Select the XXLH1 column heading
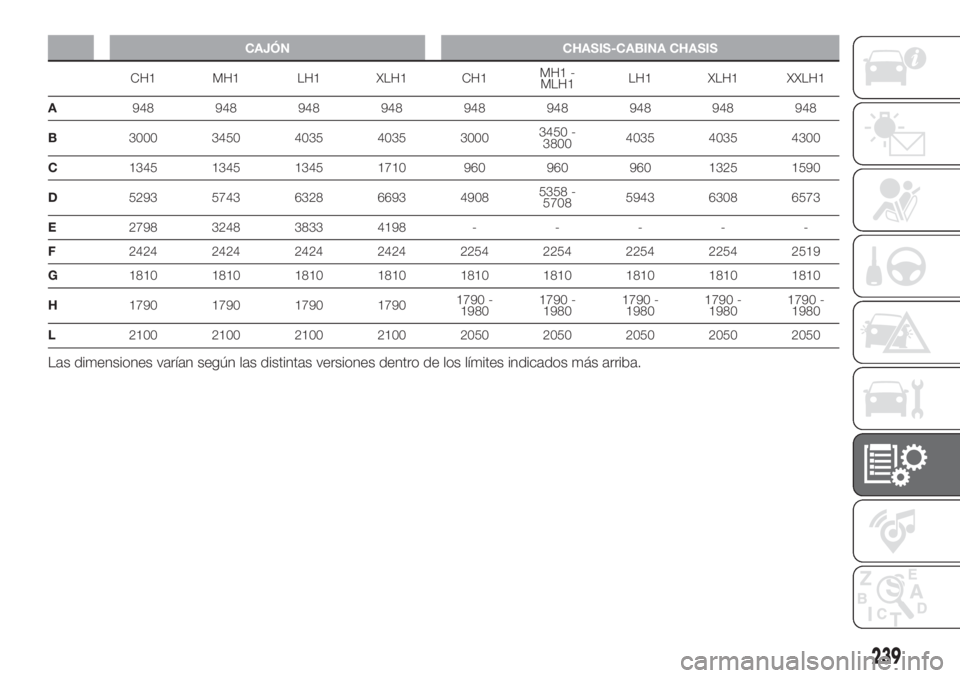This screenshot has width=960, height=678. pos(805,78)
